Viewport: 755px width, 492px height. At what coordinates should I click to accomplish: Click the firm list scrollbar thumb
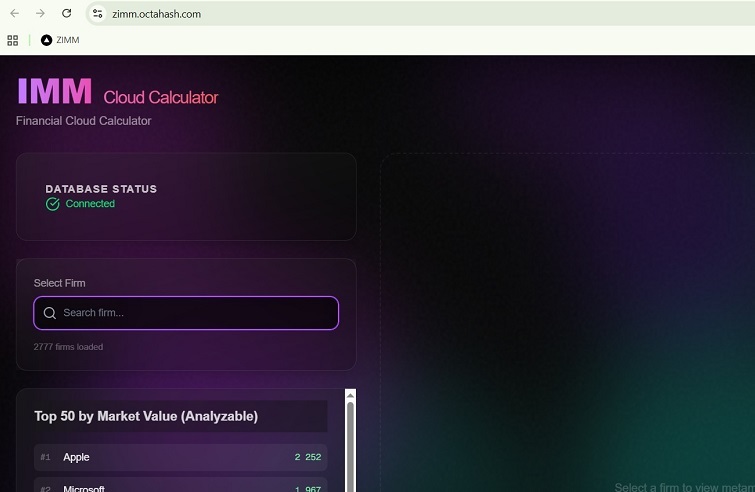351,447
